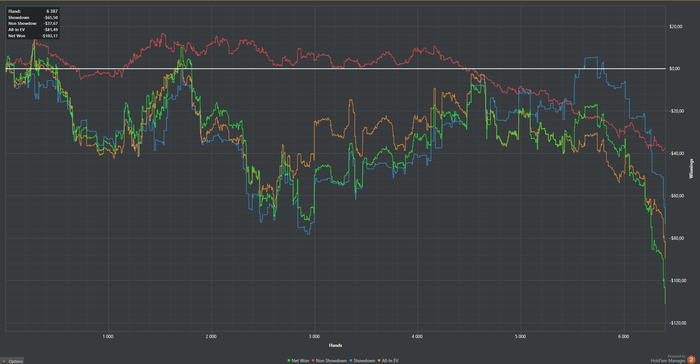The height and width of the screenshot is (364, 700).
Task: Click the 'Powered by Hold'em Manager' text
Action: [668, 359]
